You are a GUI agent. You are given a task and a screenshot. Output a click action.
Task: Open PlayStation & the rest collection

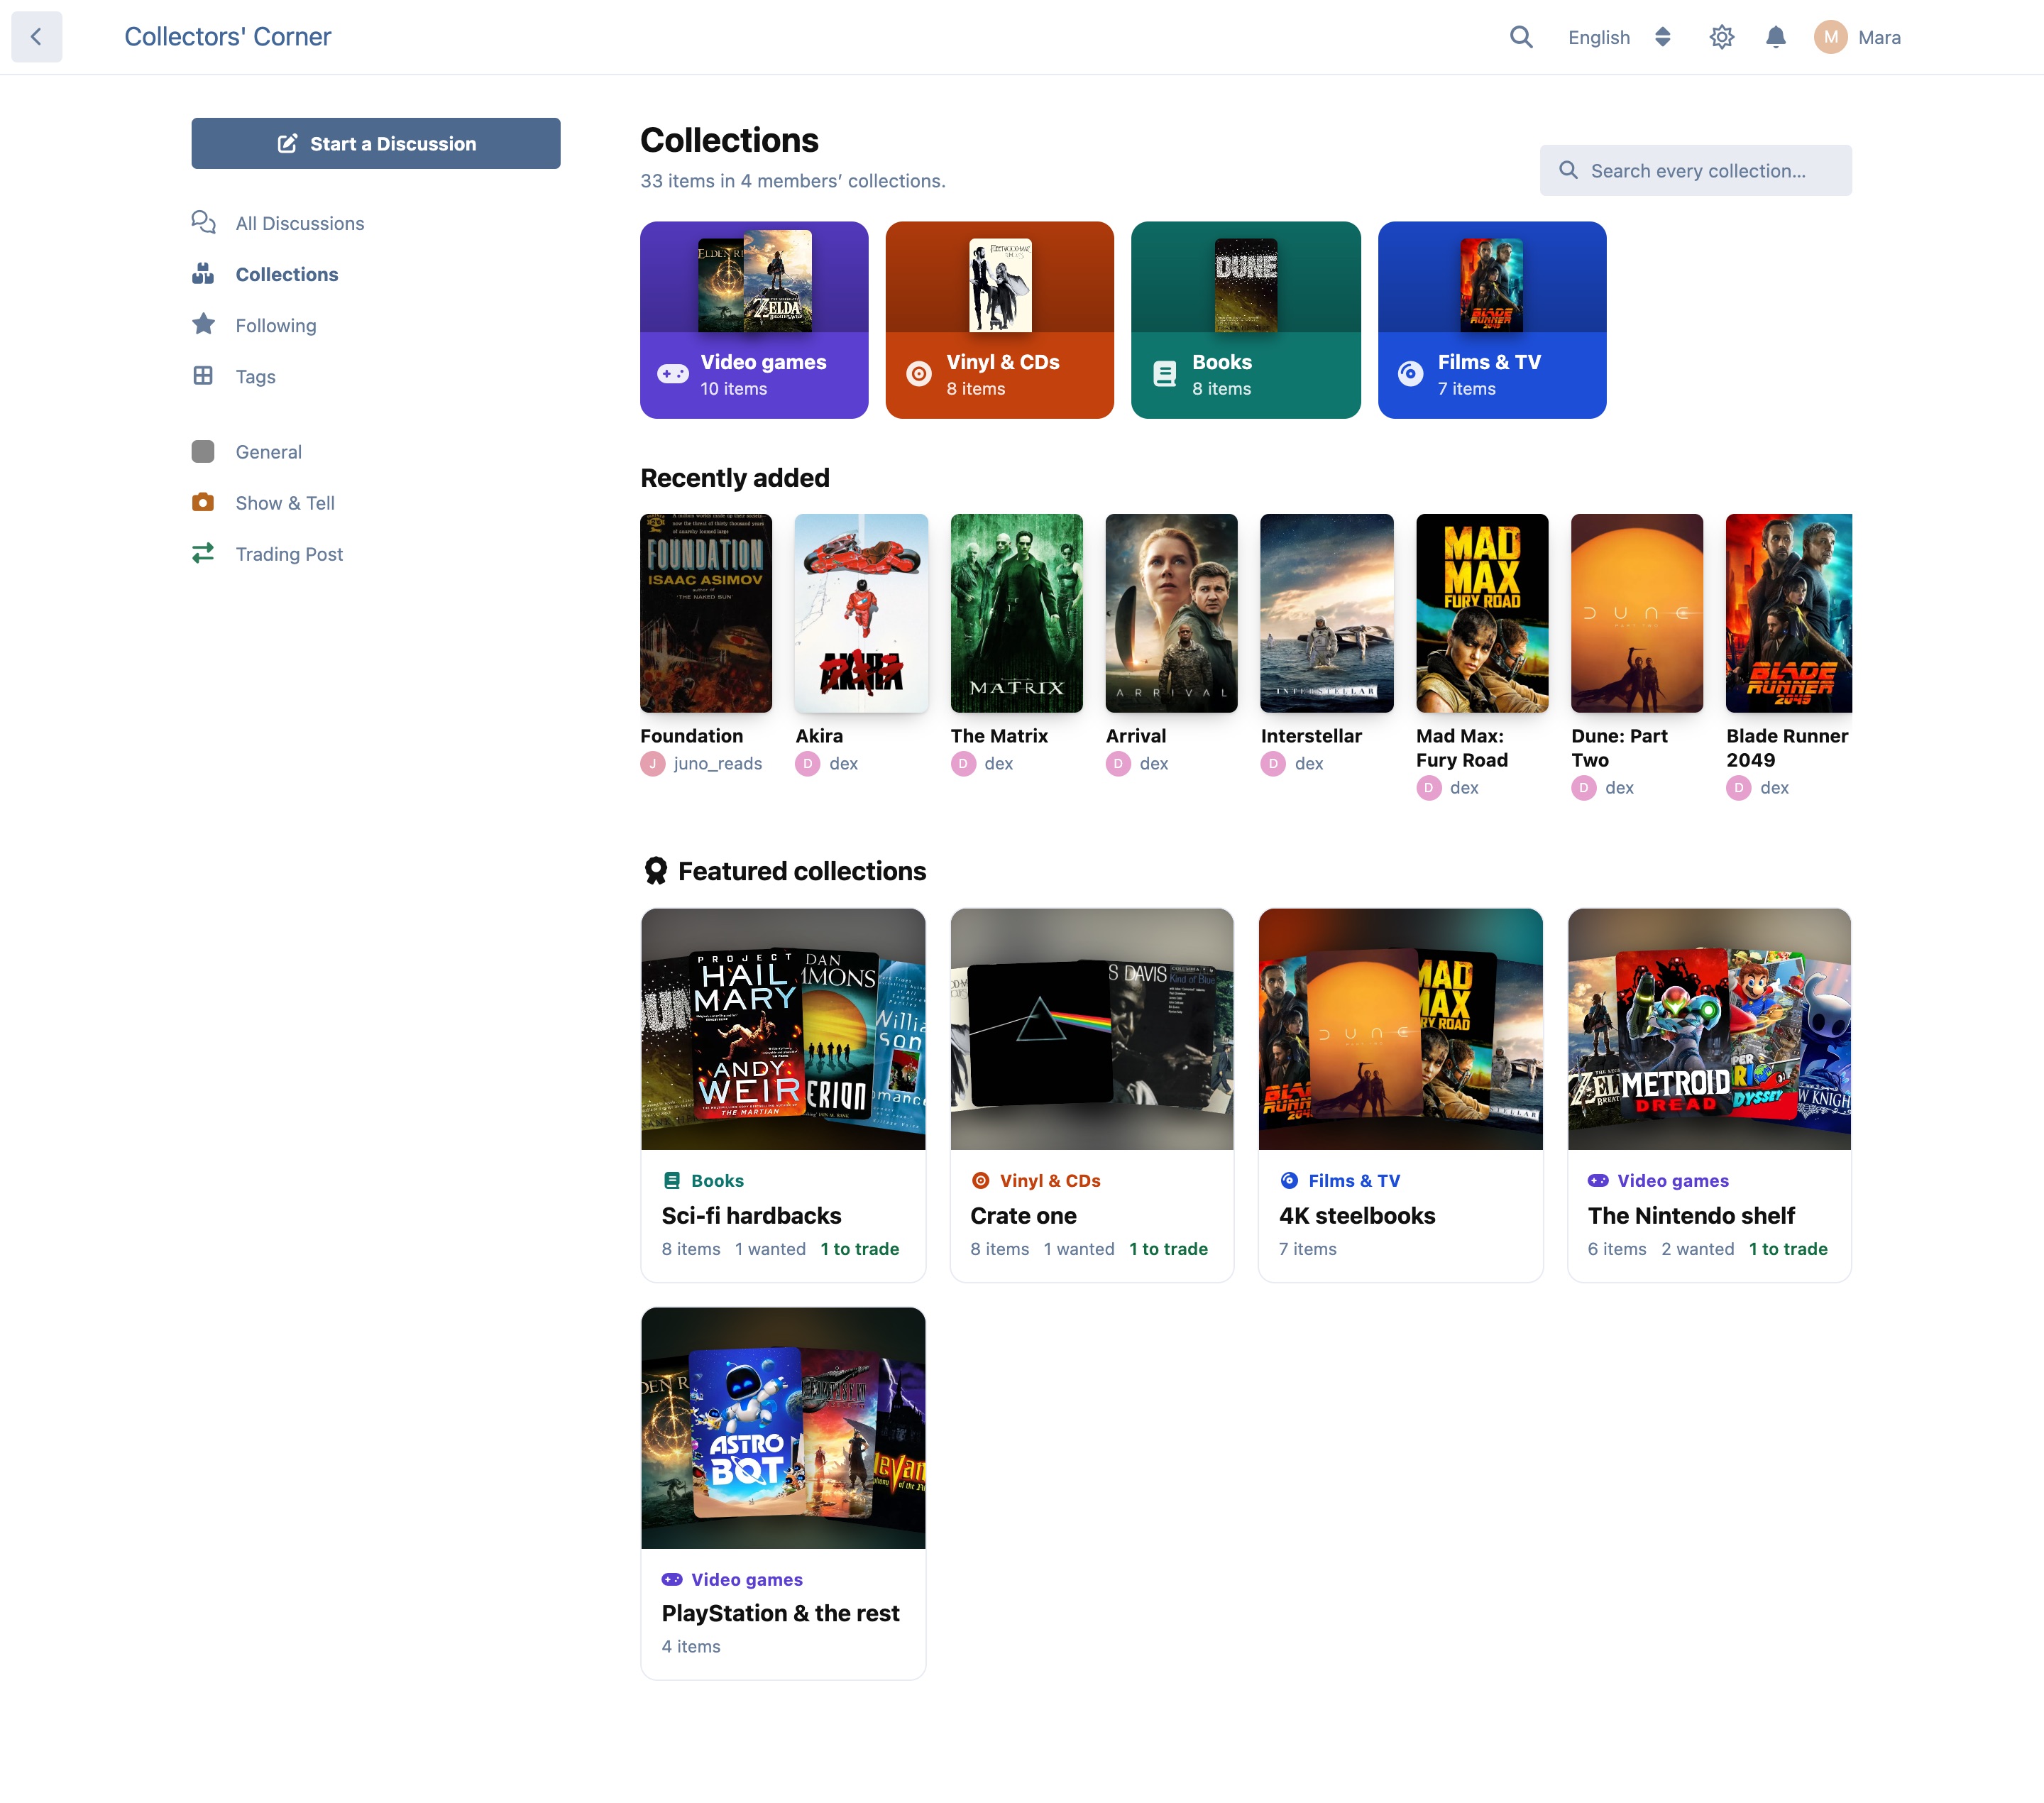[x=783, y=1493]
